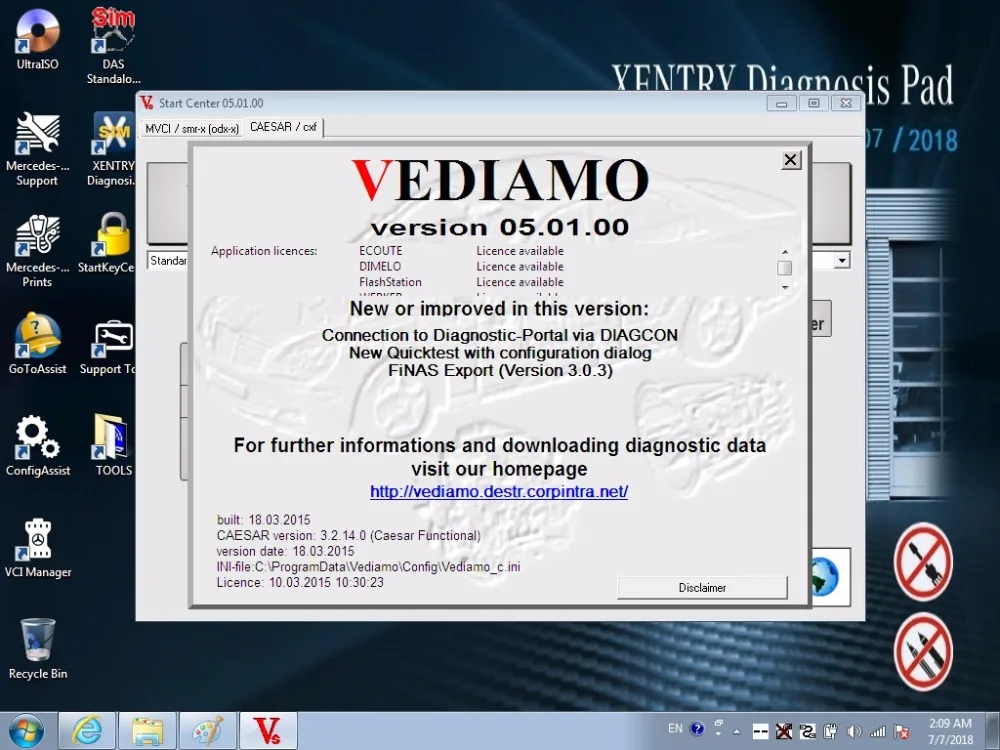The height and width of the screenshot is (750, 1000).
Task: Open the Recycle Bin
Action: pyautogui.click(x=38, y=649)
